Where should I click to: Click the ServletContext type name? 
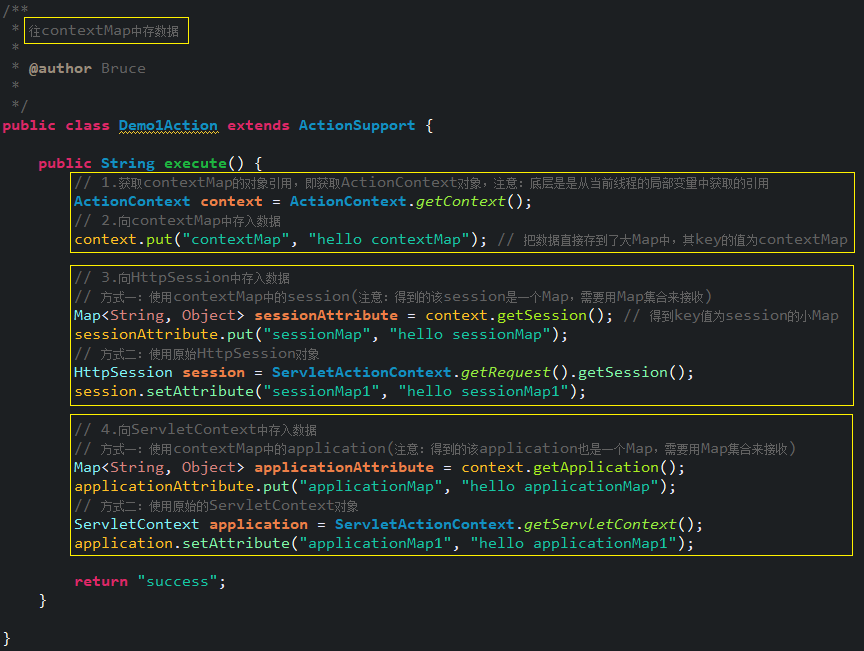pos(137,525)
